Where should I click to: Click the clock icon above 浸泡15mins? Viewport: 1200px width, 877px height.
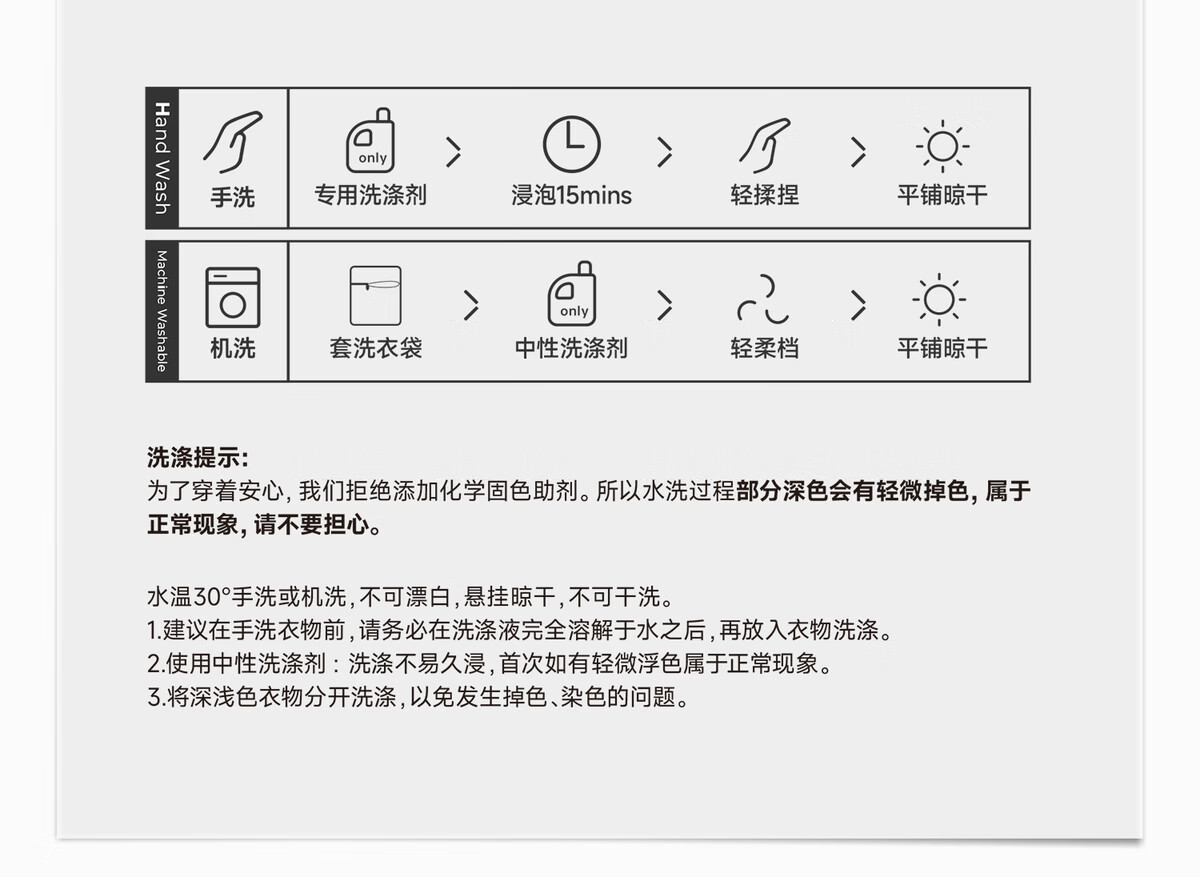tap(571, 145)
